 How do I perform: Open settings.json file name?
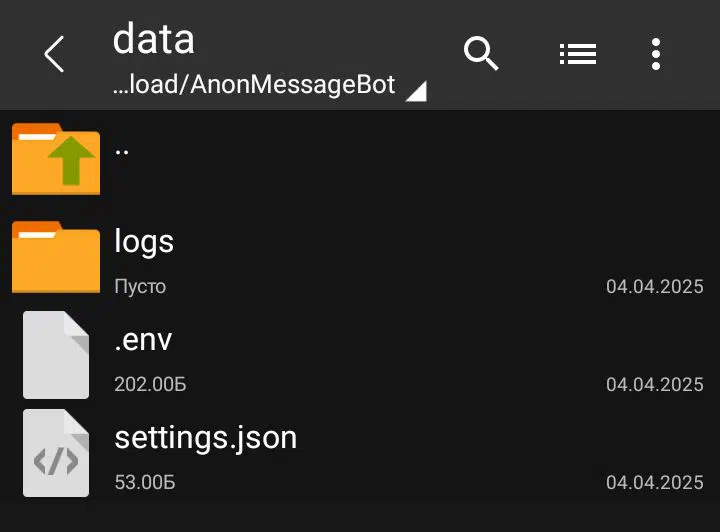pyautogui.click(x=206, y=438)
